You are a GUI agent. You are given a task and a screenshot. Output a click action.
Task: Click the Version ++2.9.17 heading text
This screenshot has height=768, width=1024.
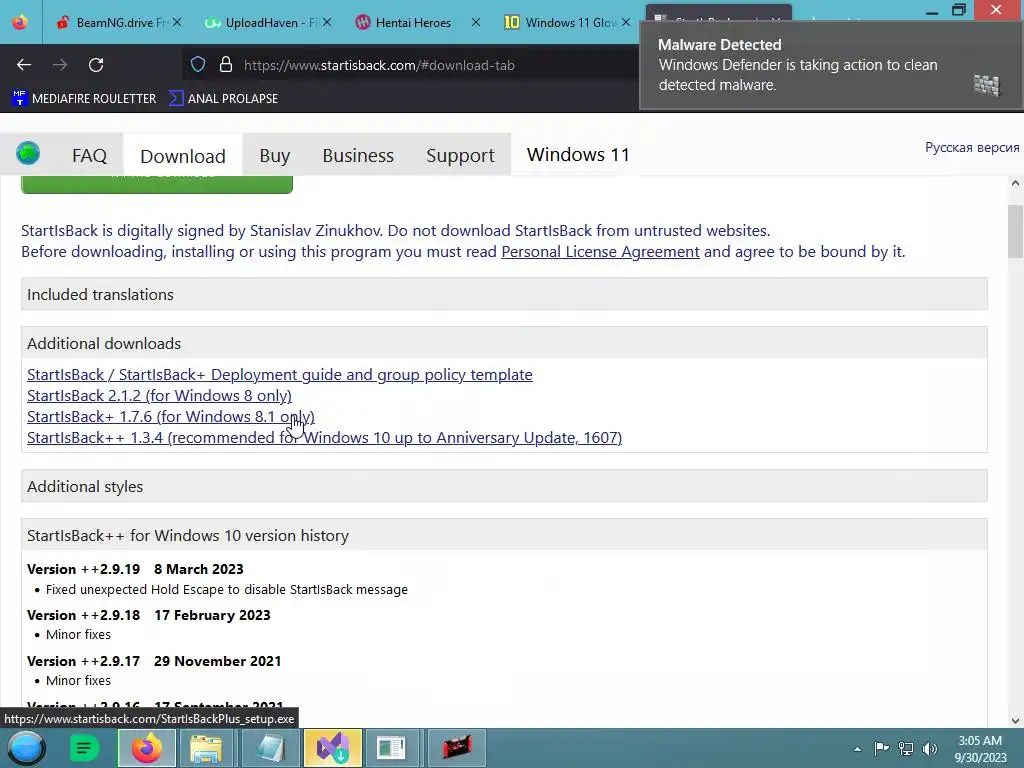(x=84, y=661)
